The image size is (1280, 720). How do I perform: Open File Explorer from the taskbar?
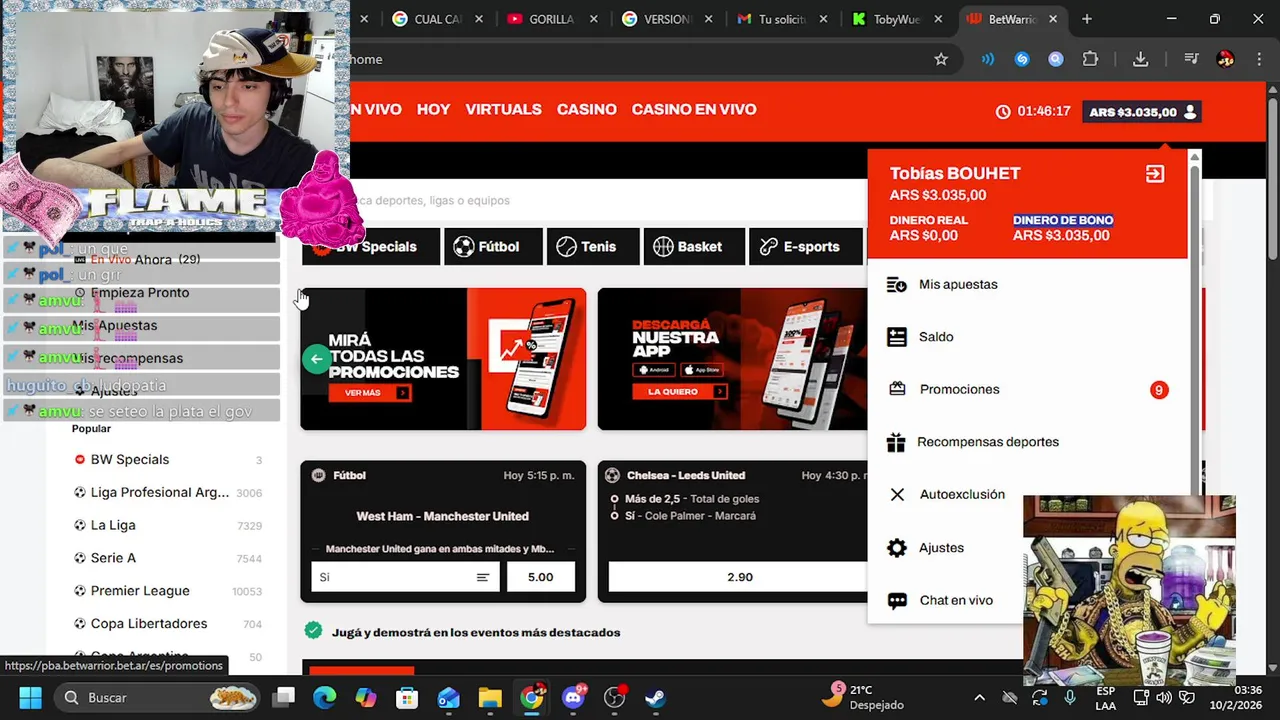click(489, 698)
